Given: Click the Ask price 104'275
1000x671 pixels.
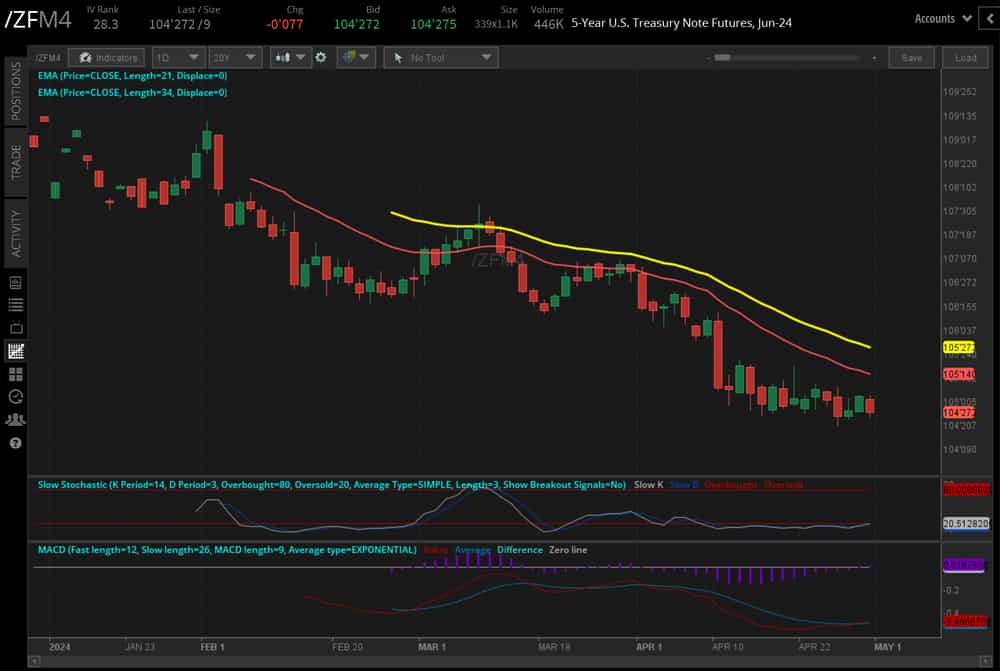Looking at the screenshot, I should point(433,24).
